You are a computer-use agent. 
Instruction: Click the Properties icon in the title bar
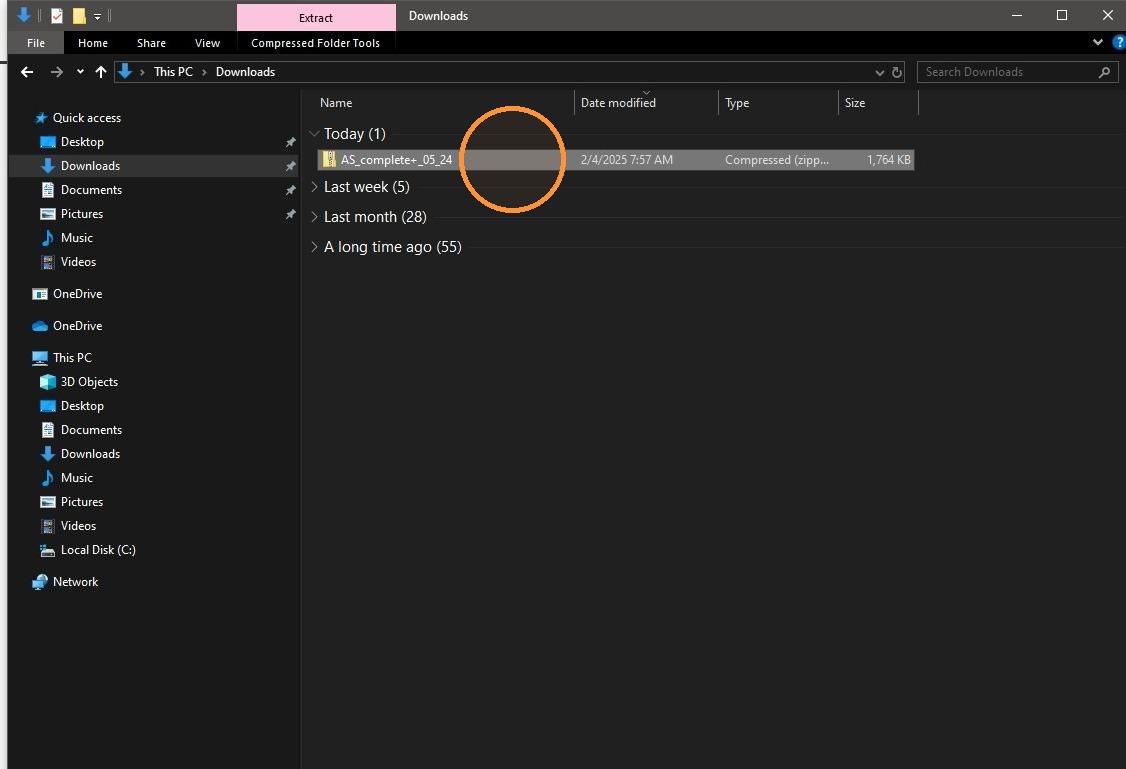coord(57,15)
